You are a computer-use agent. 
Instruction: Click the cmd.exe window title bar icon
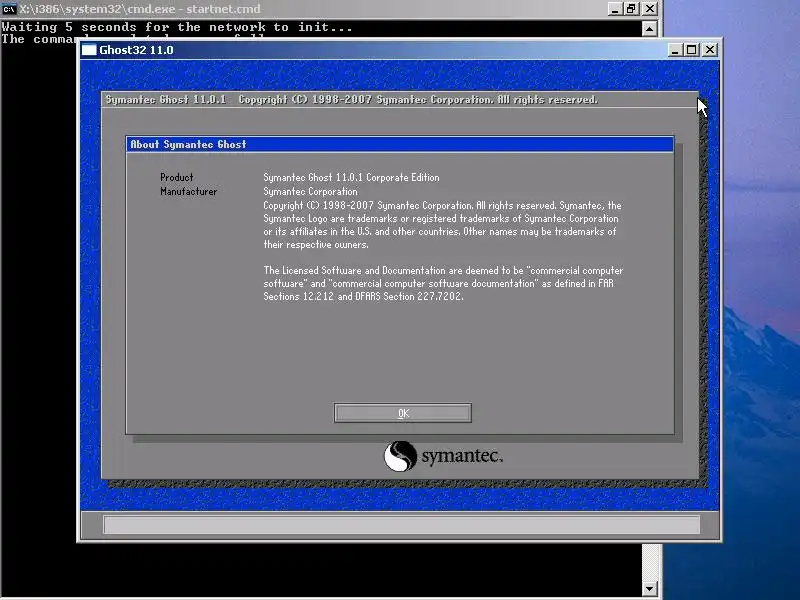[x=9, y=9]
